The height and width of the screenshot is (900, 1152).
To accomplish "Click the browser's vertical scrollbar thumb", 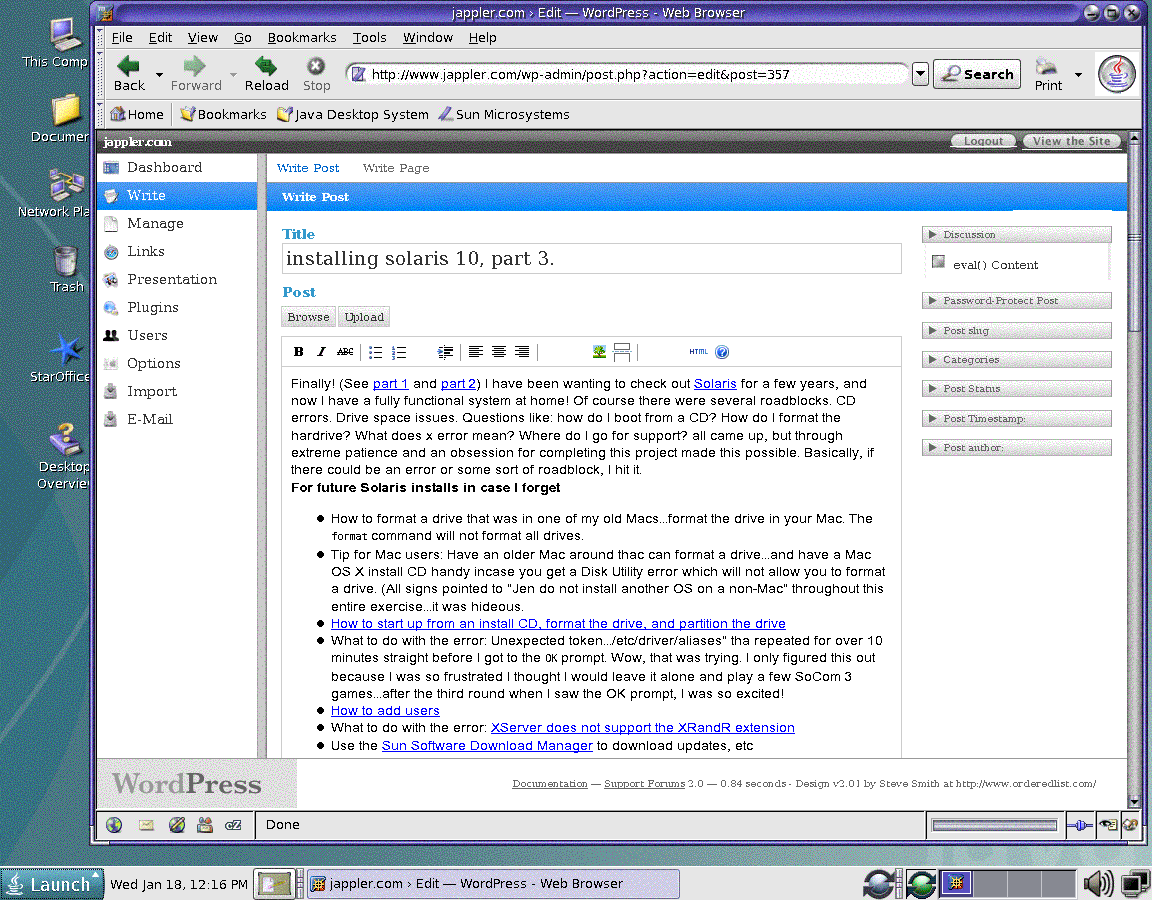I will tap(1134, 238).
